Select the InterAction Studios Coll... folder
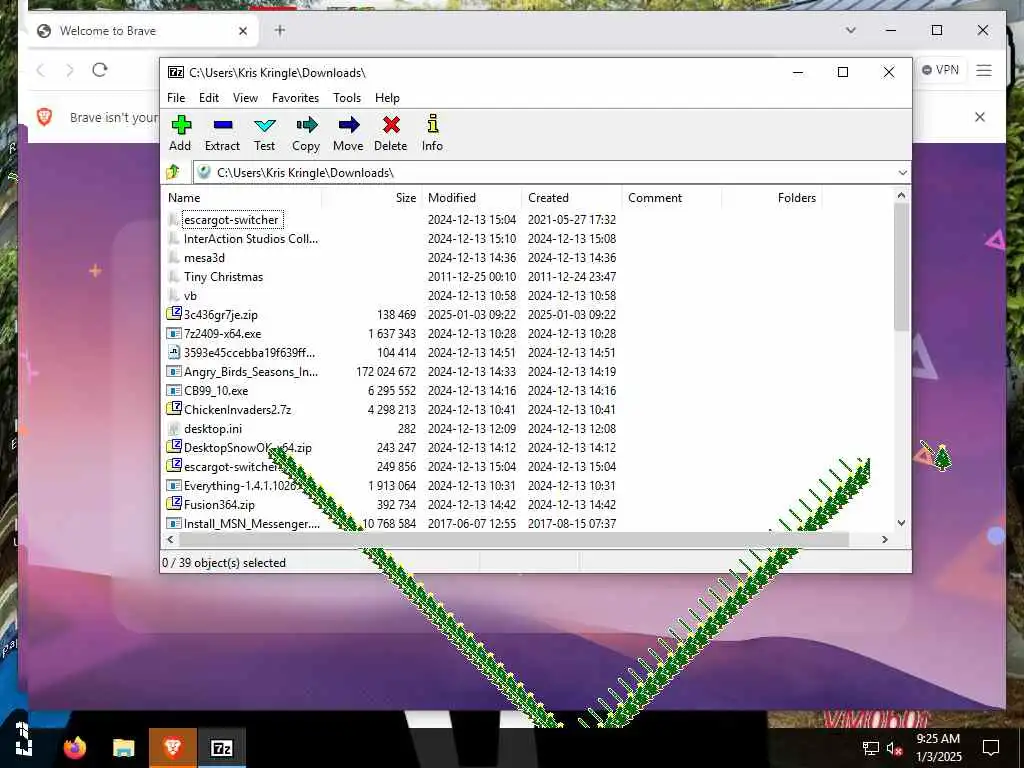The height and width of the screenshot is (768, 1024). point(251,239)
